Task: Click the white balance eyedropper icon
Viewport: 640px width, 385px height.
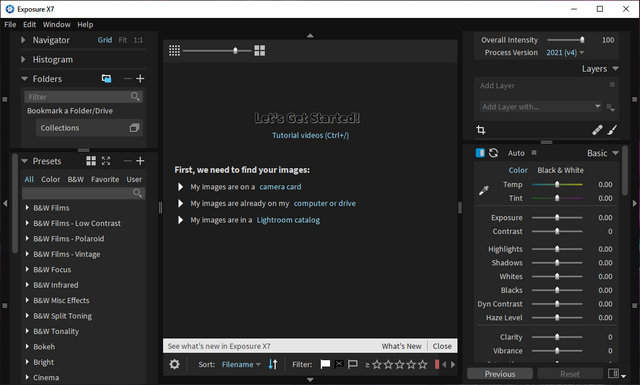Action: coord(484,190)
